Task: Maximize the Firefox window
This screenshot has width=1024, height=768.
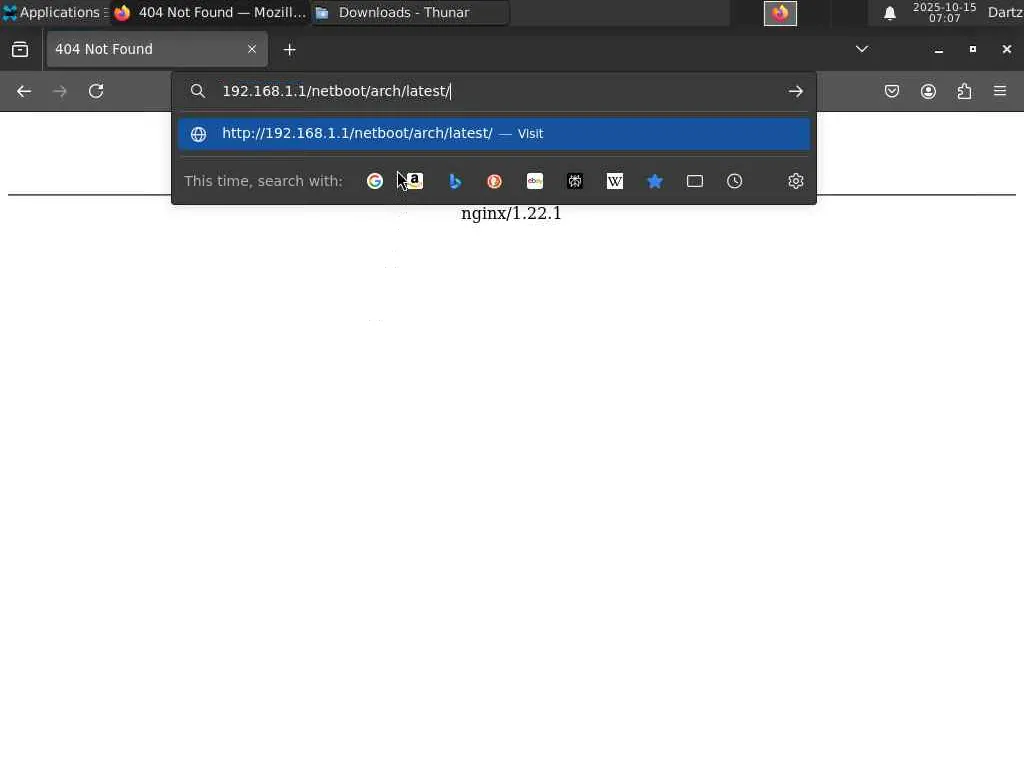Action: click(972, 49)
